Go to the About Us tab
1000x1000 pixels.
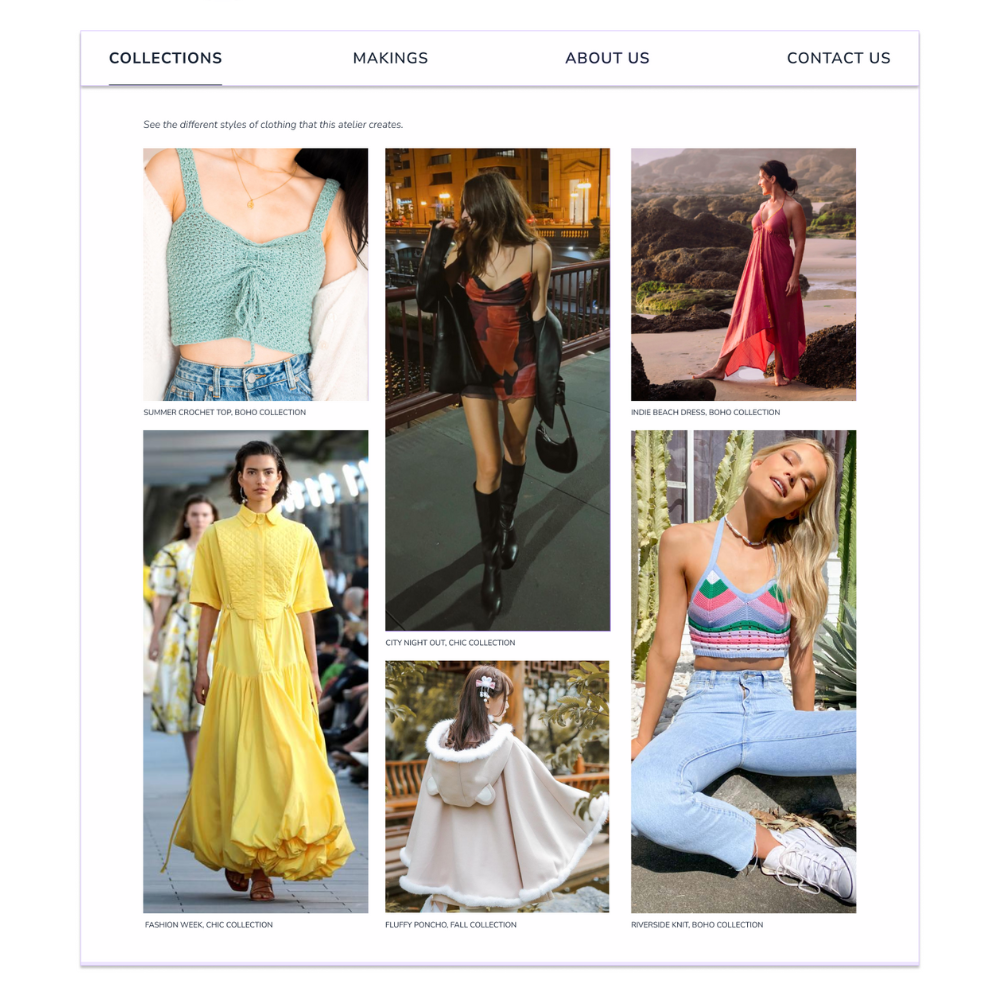[607, 58]
